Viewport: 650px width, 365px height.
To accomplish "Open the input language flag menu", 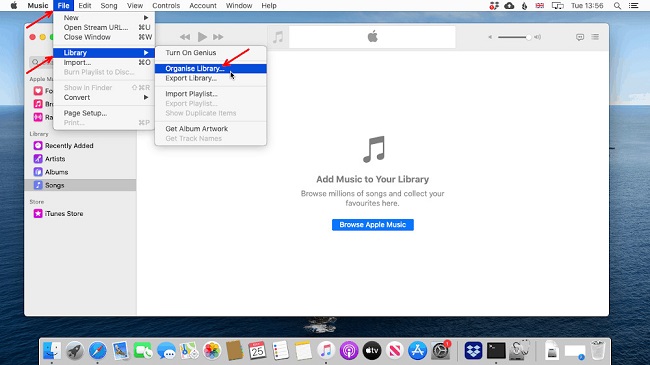I will click(x=539, y=5).
